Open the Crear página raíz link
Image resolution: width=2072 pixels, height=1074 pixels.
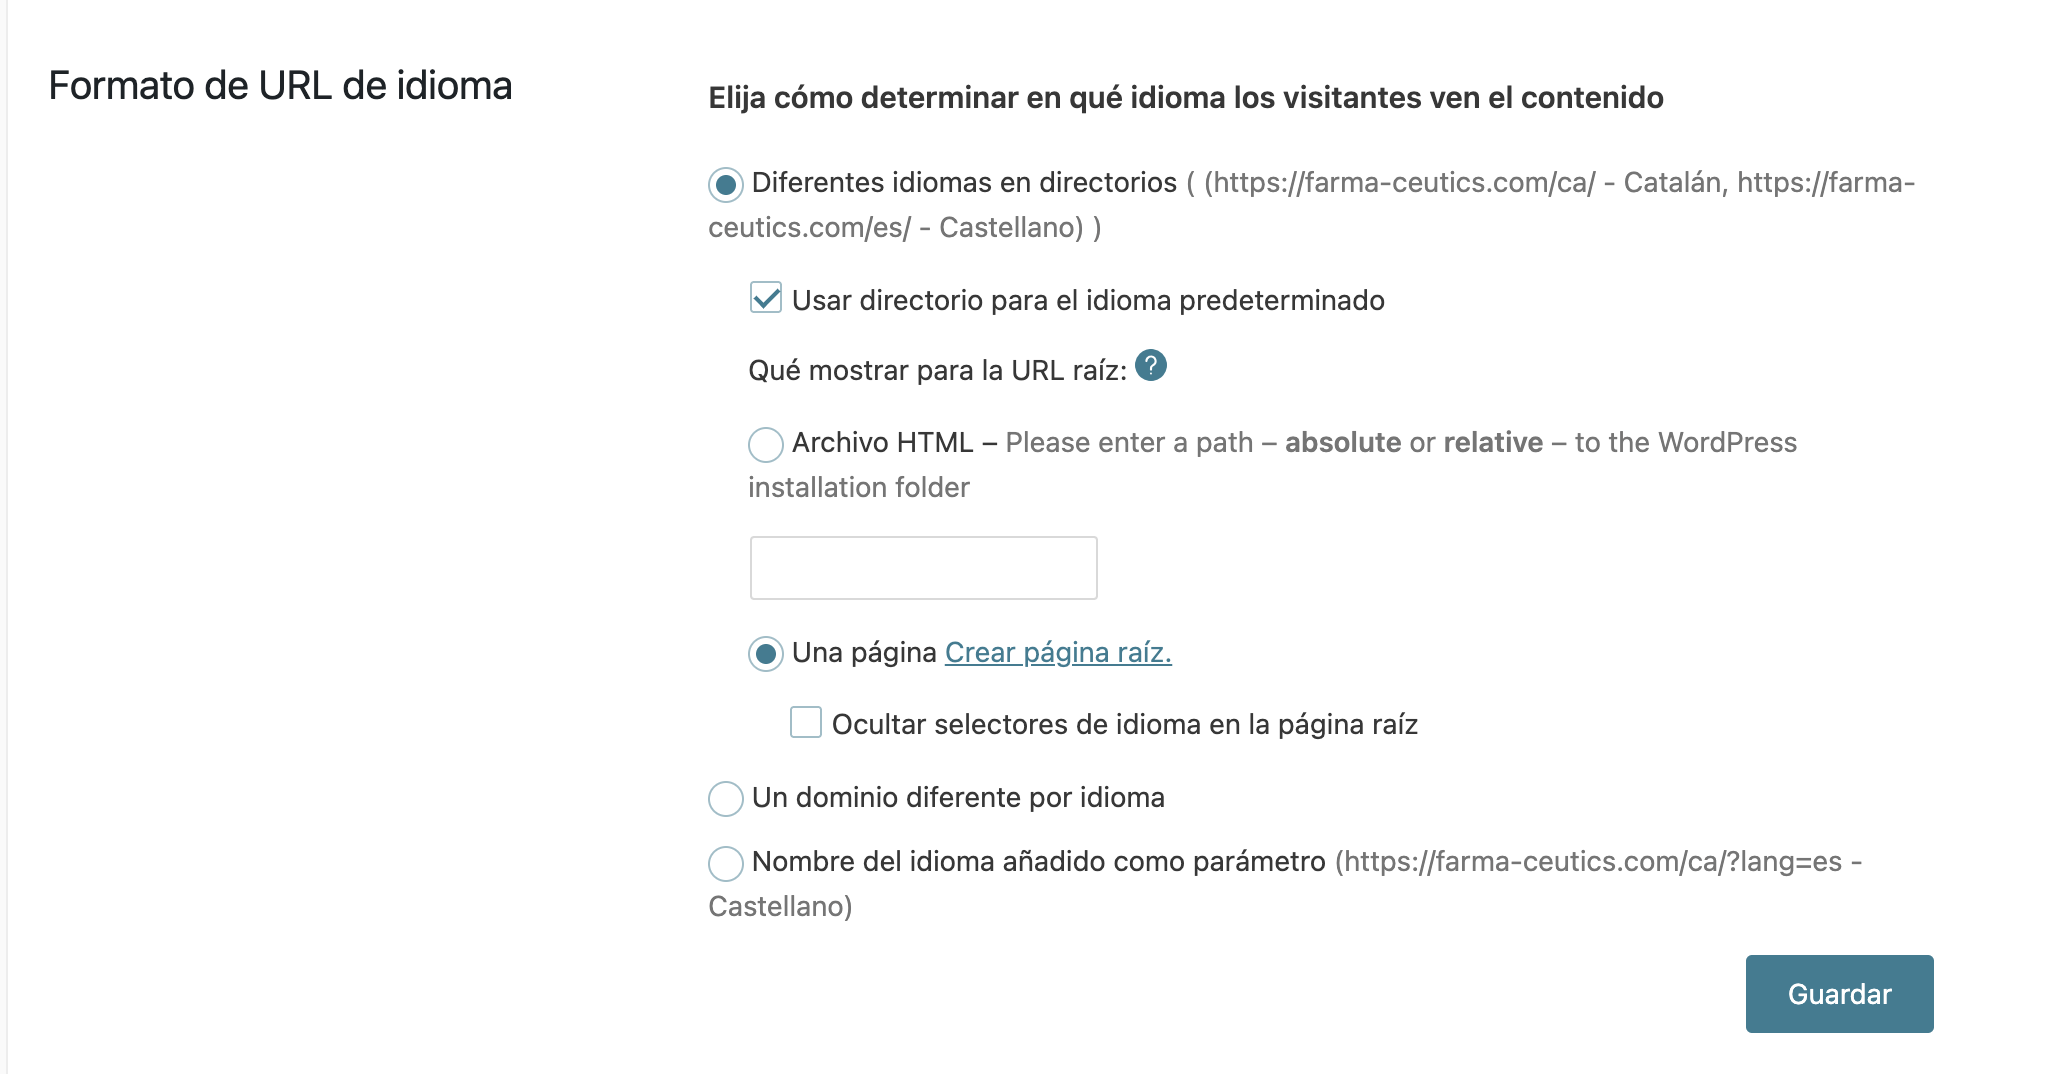1058,653
